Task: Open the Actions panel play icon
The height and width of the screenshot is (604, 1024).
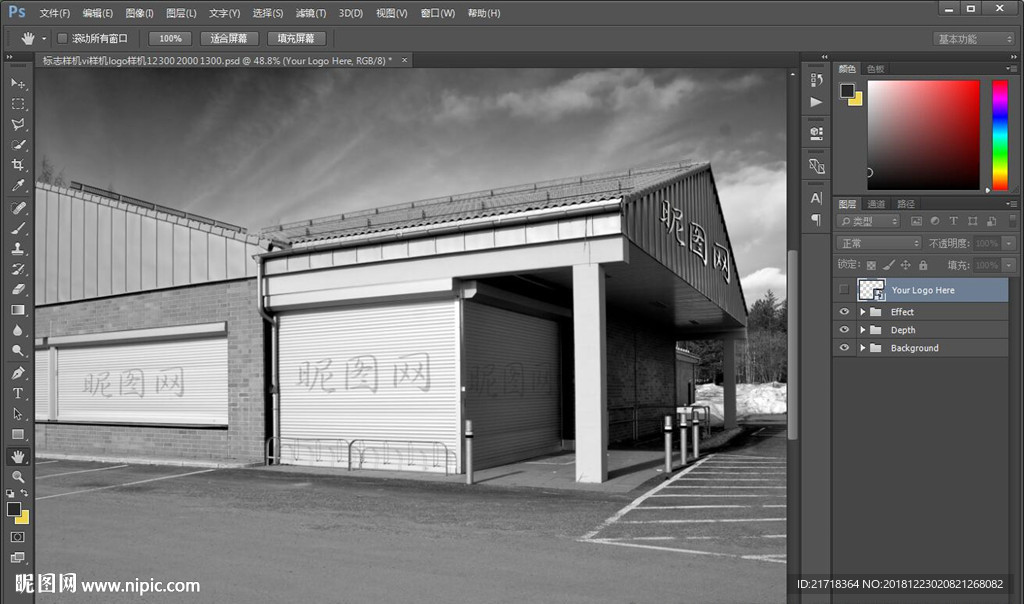Action: point(816,102)
